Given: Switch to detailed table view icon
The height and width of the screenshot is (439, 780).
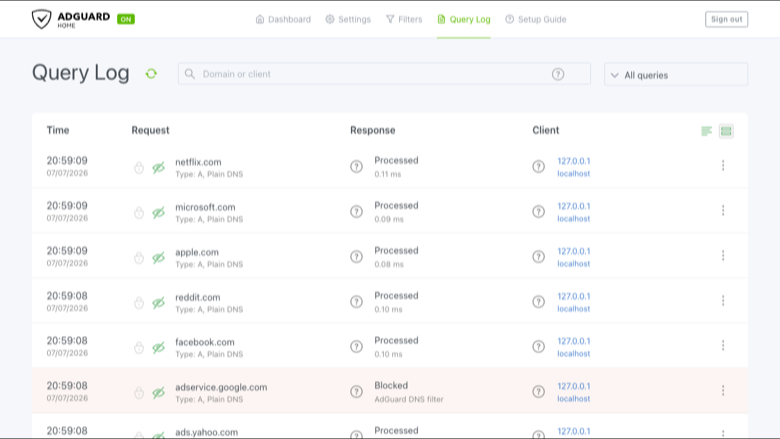Looking at the screenshot, I should coord(726,131).
